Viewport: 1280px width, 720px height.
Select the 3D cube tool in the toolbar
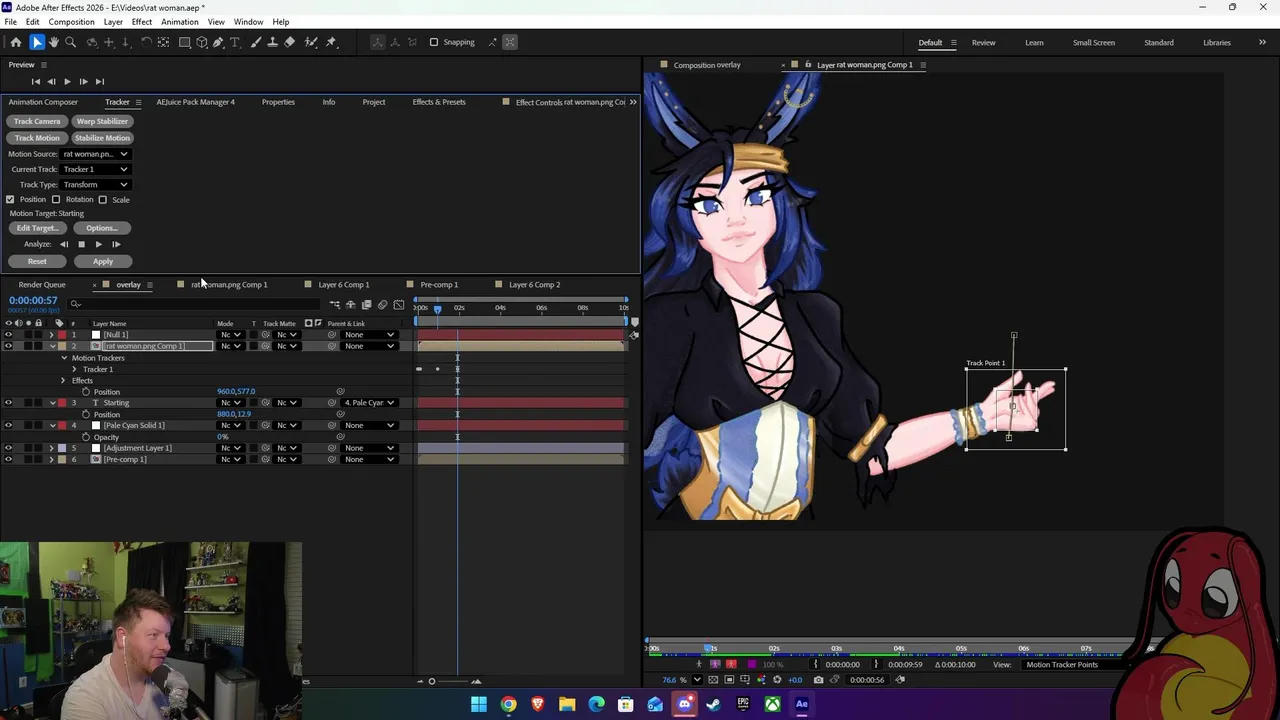202,42
